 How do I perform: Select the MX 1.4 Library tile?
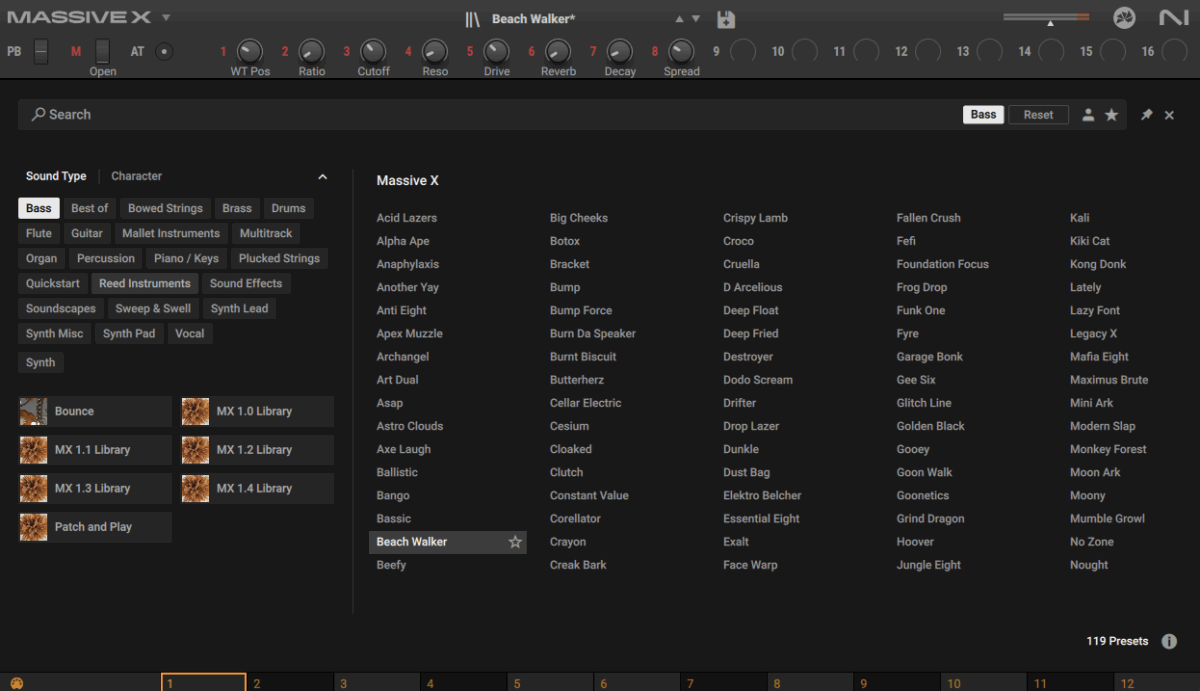(257, 489)
